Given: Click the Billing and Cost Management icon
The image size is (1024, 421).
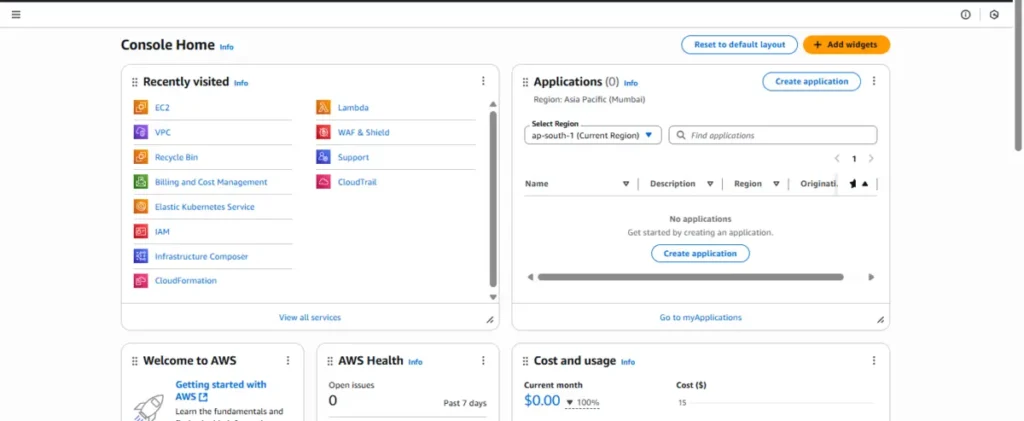Looking at the screenshot, I should [141, 182].
